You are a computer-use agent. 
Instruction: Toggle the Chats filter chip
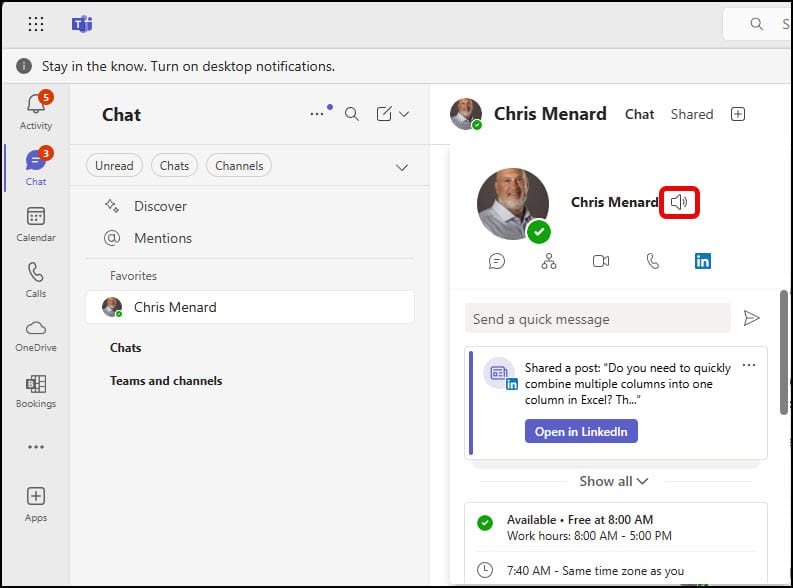tap(174, 166)
